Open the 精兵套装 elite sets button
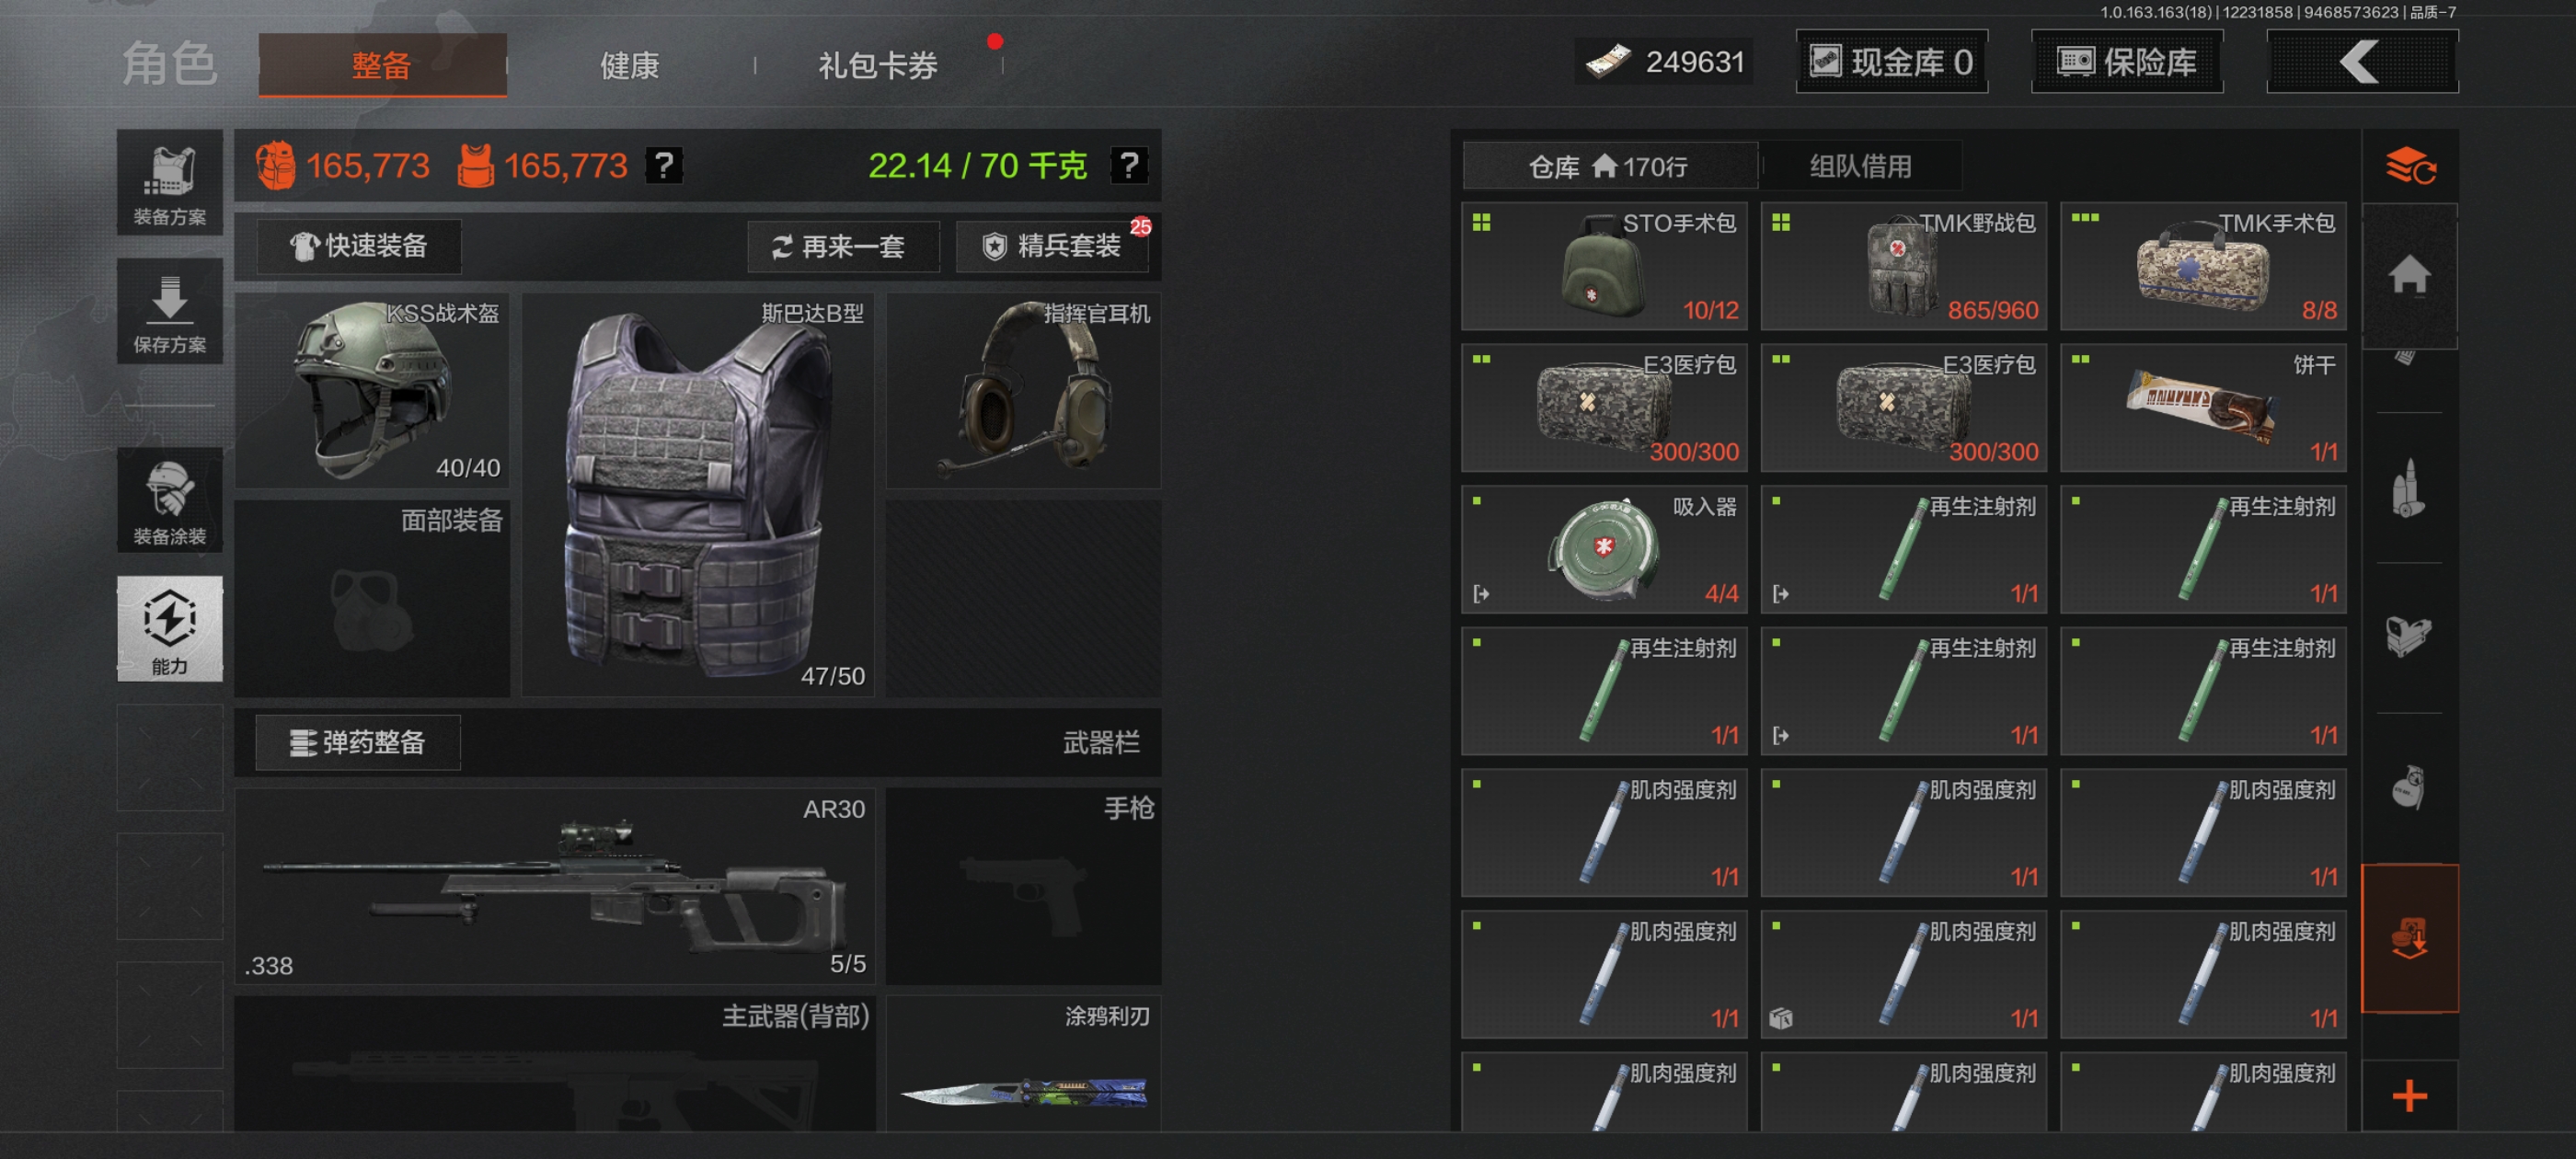Image resolution: width=2576 pixels, height=1159 pixels. click(1051, 246)
